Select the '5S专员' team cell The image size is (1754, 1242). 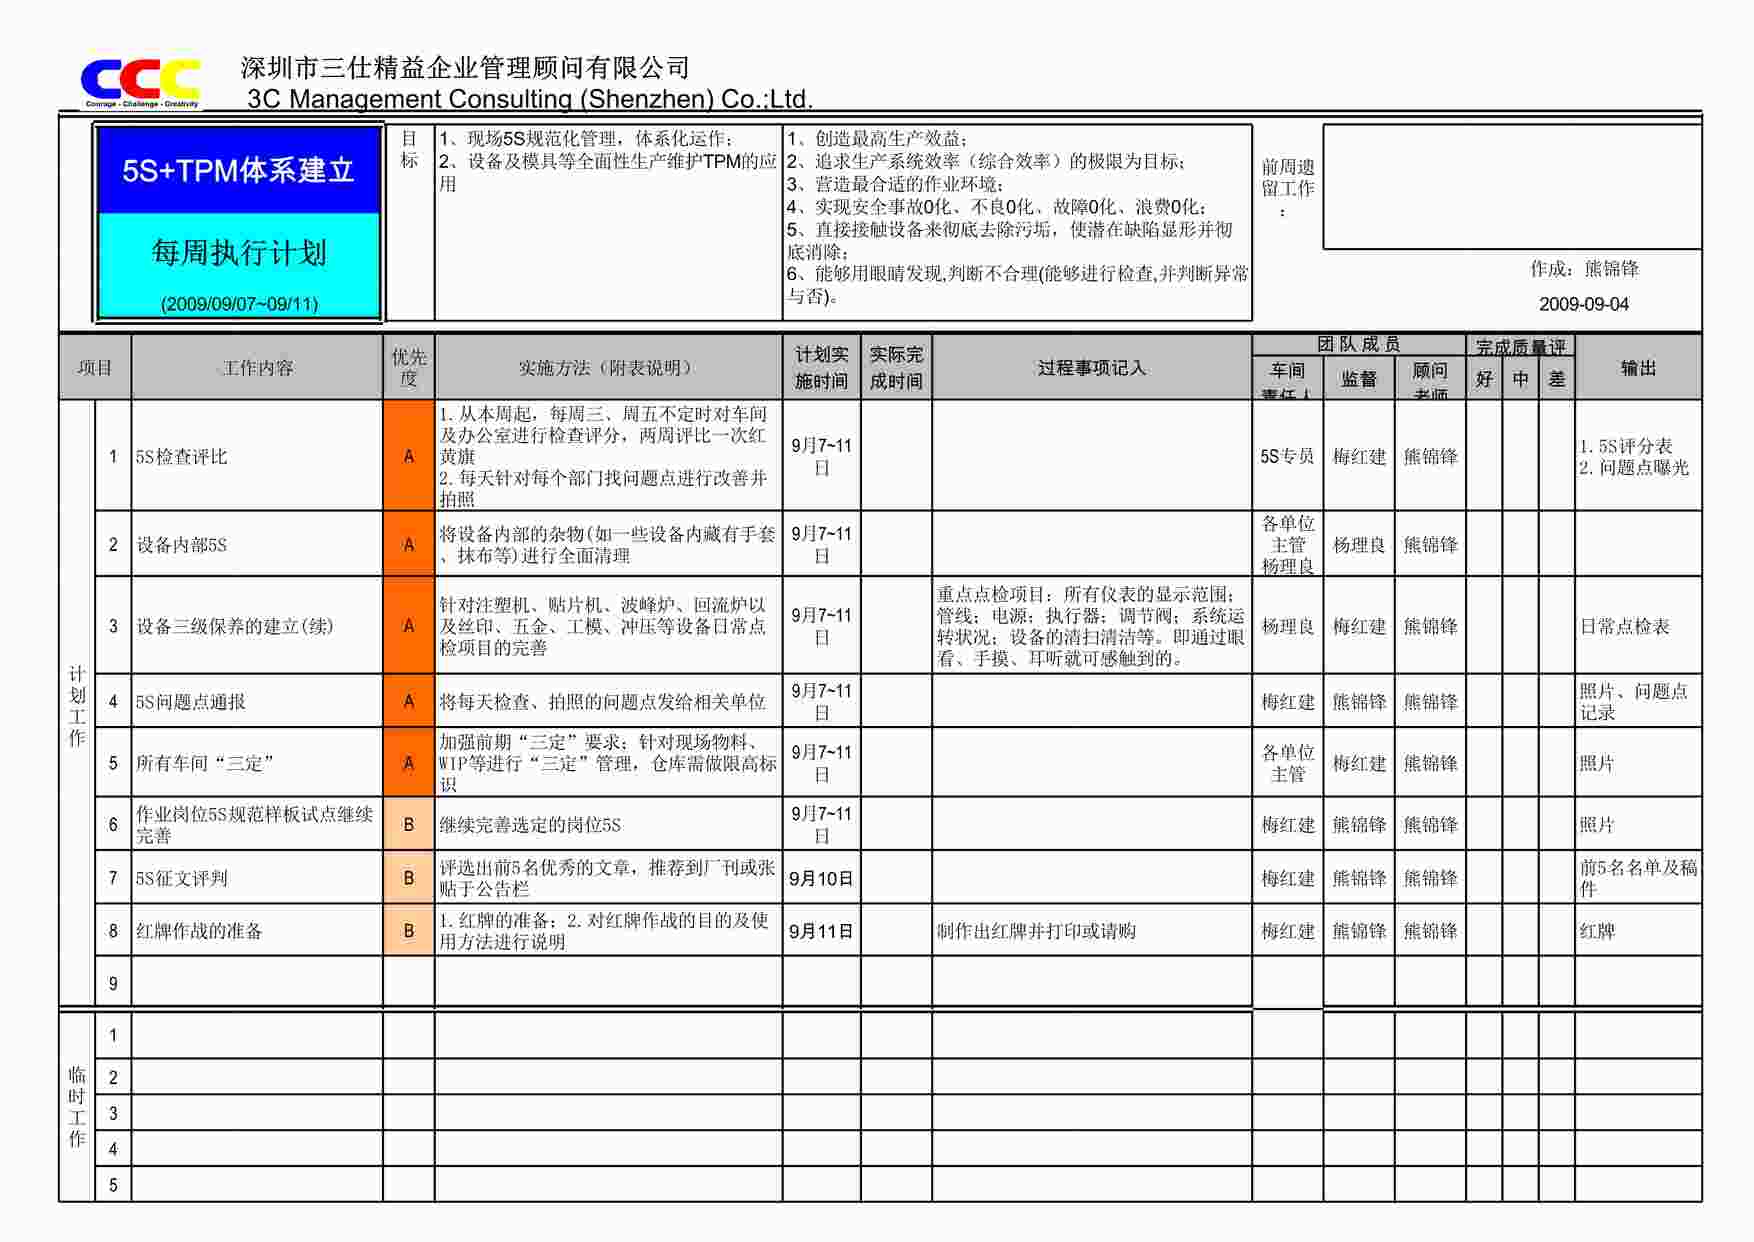[1287, 456]
